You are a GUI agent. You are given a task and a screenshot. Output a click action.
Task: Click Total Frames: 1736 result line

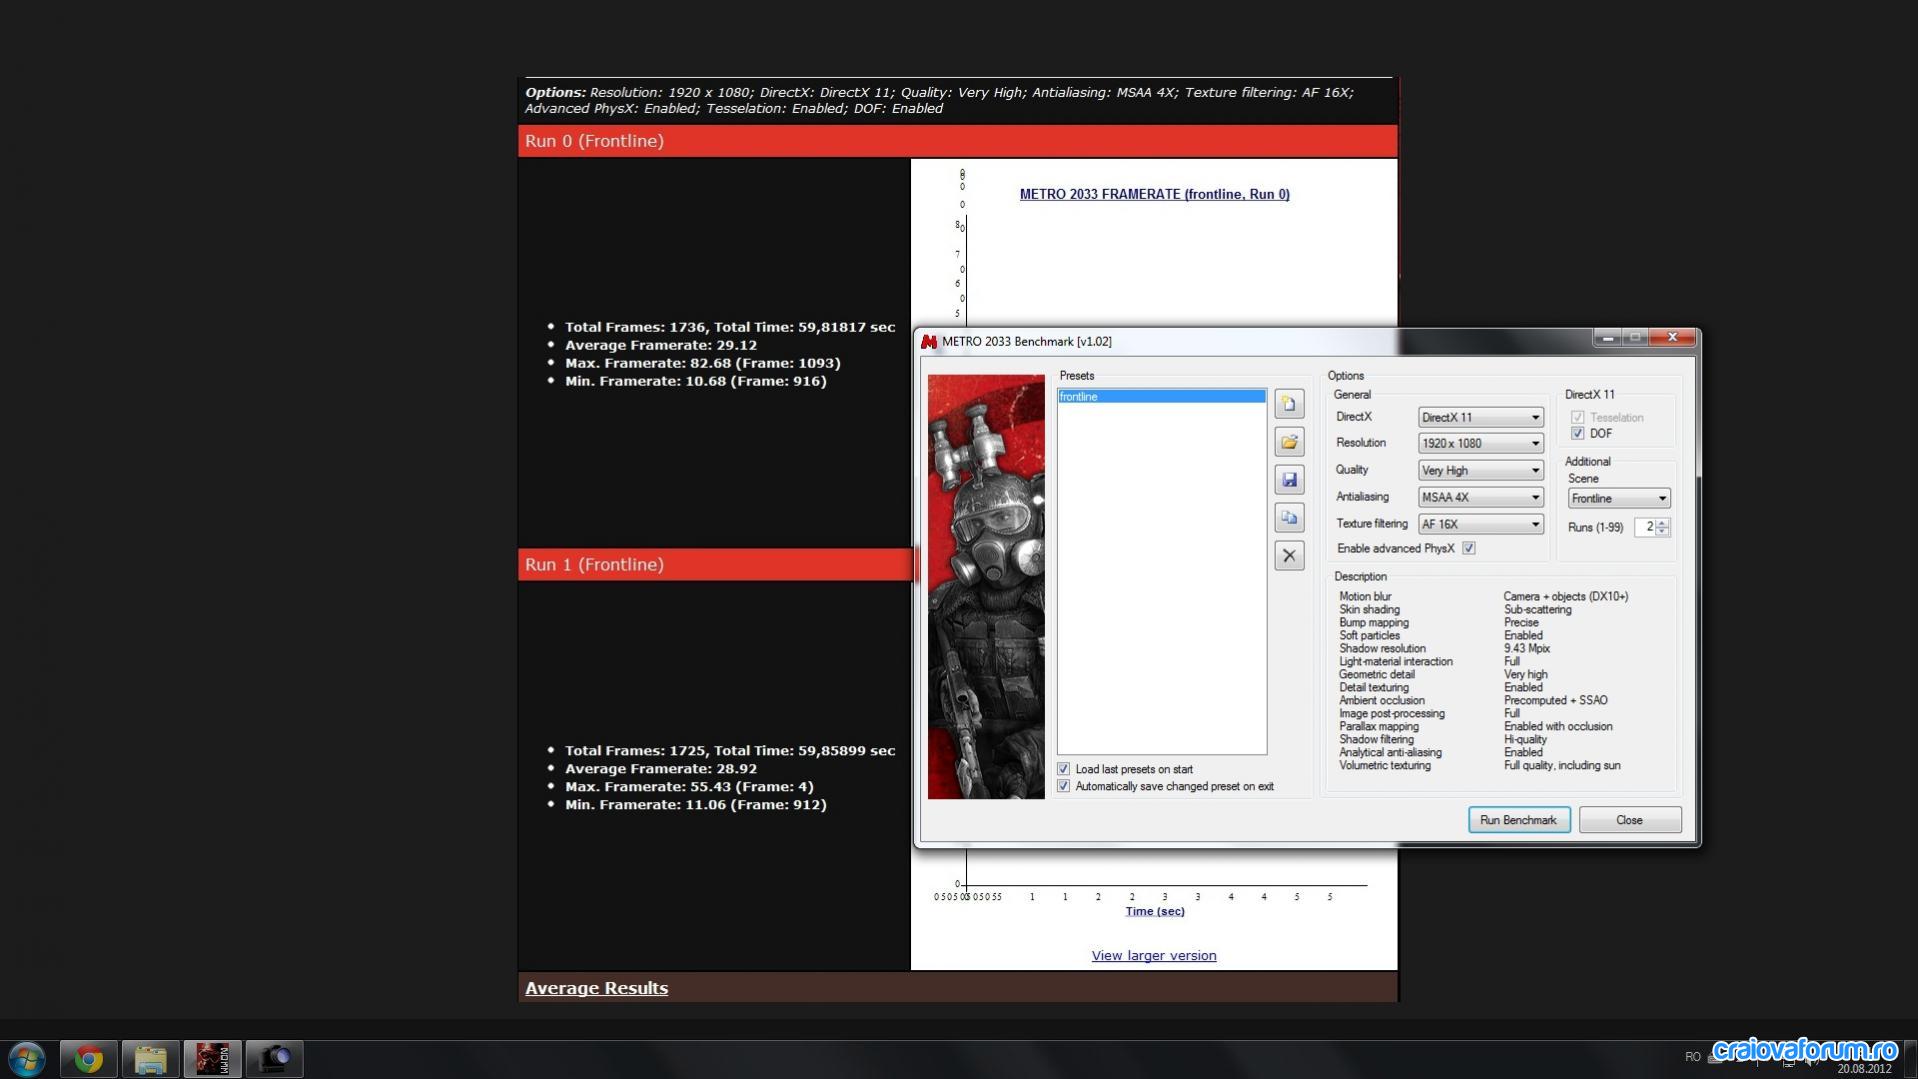(729, 328)
